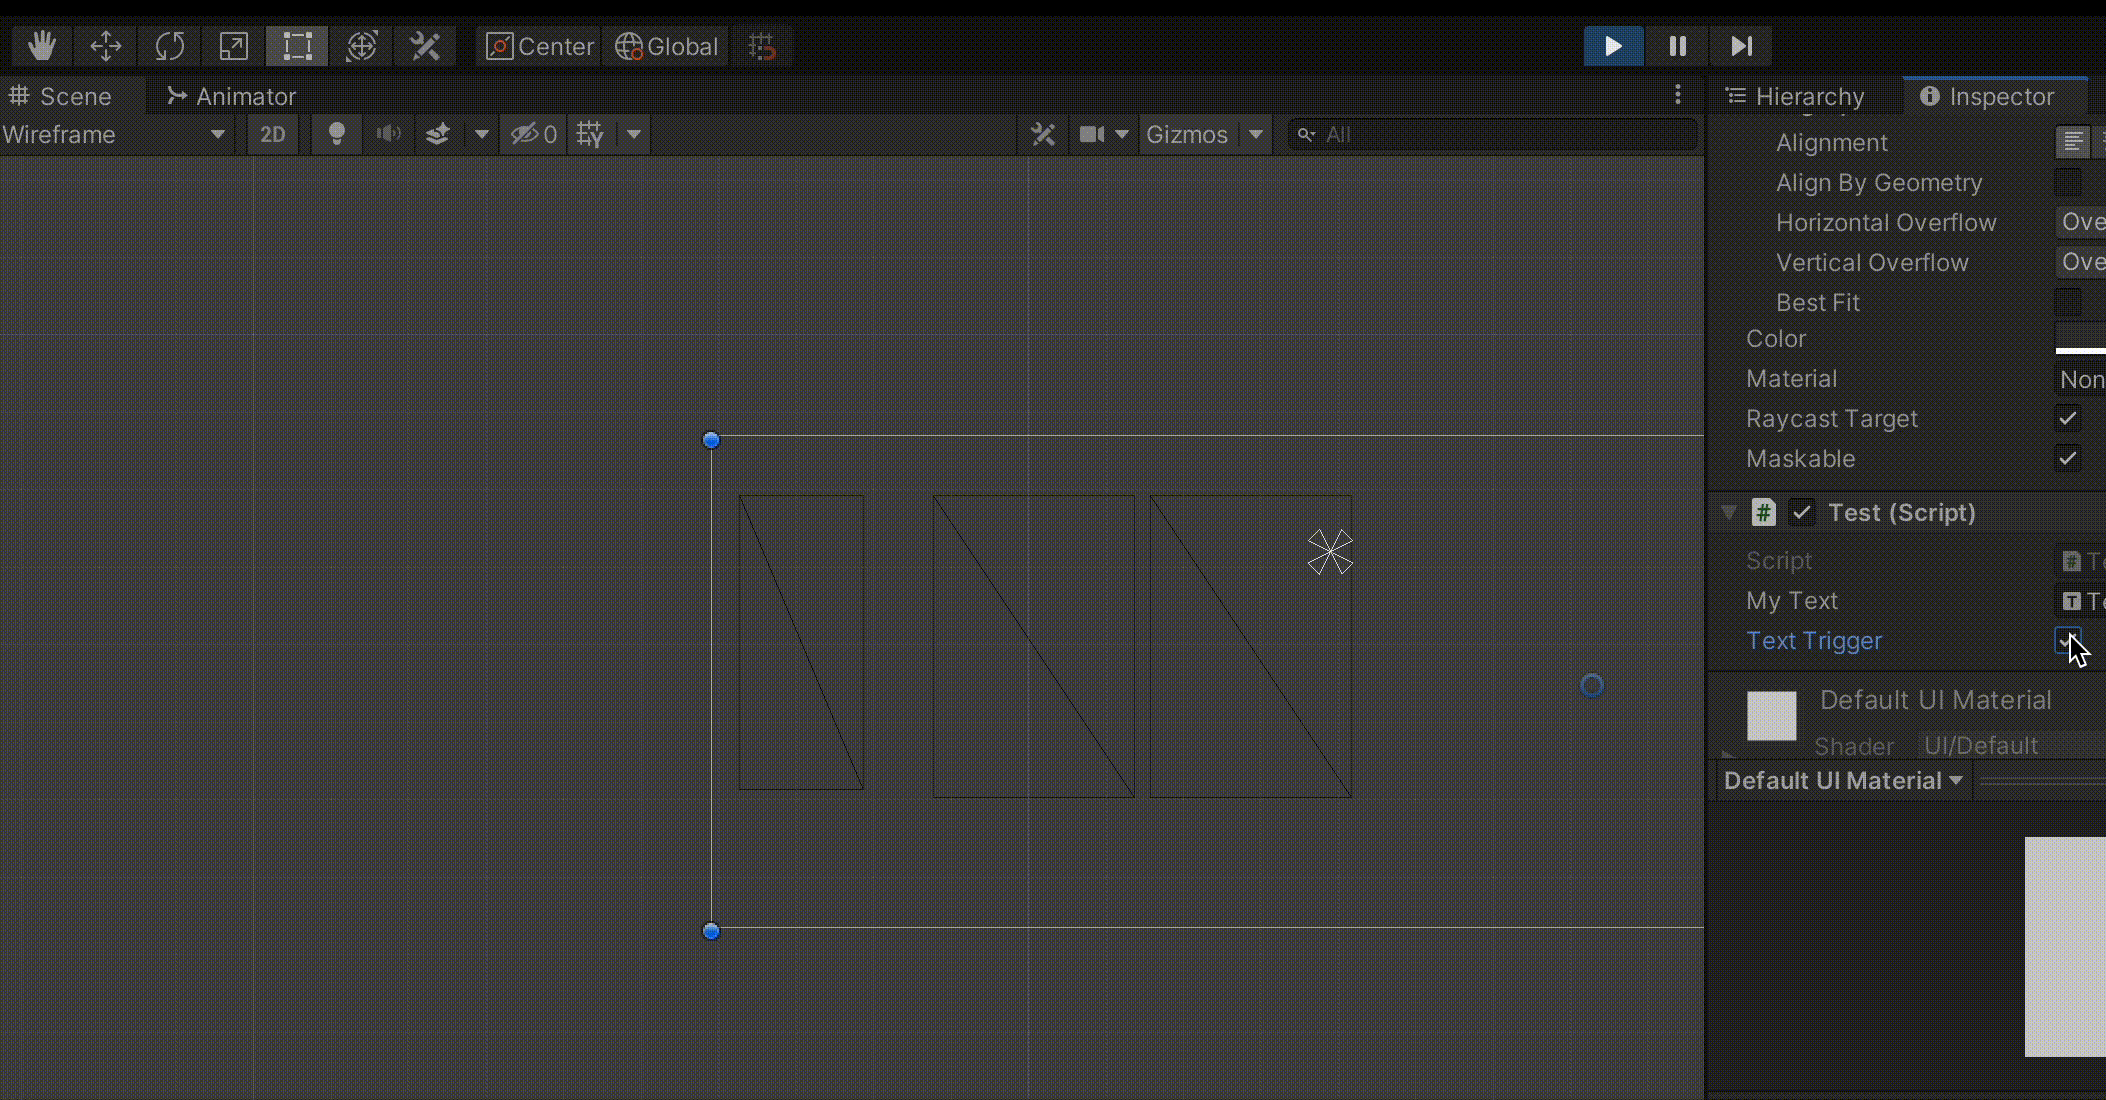Toggle the Text Trigger checkbox
This screenshot has width=2106, height=1100.
click(x=2067, y=640)
